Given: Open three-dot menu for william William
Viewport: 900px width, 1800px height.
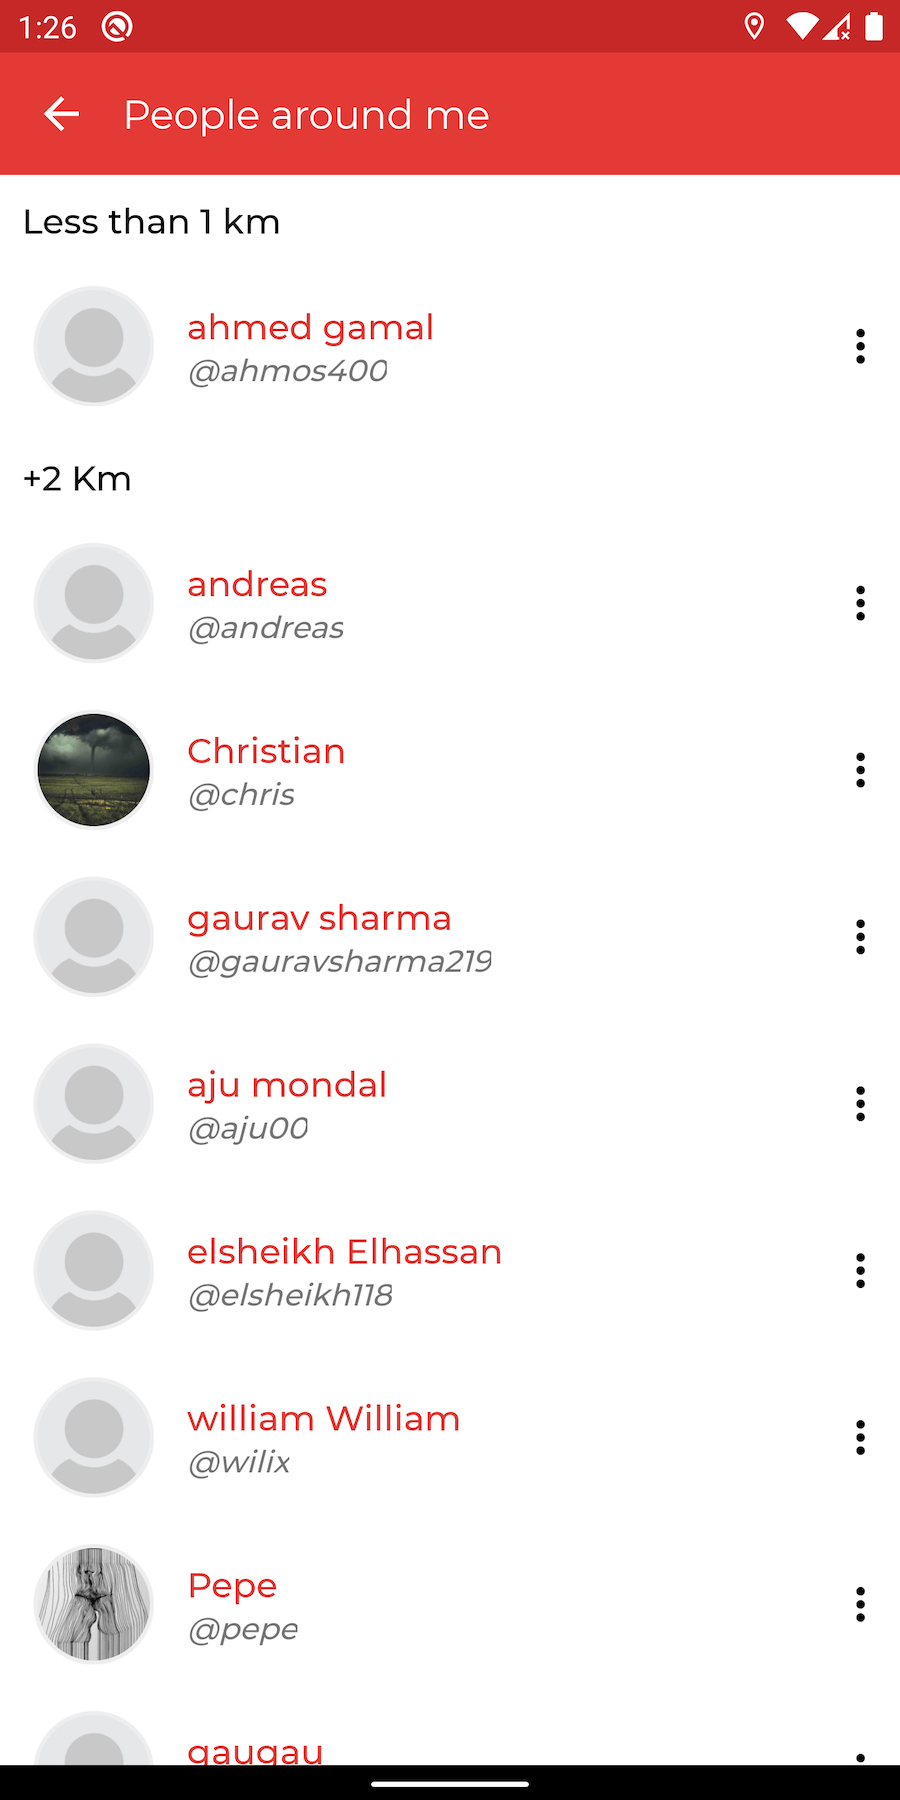Looking at the screenshot, I should (860, 1438).
